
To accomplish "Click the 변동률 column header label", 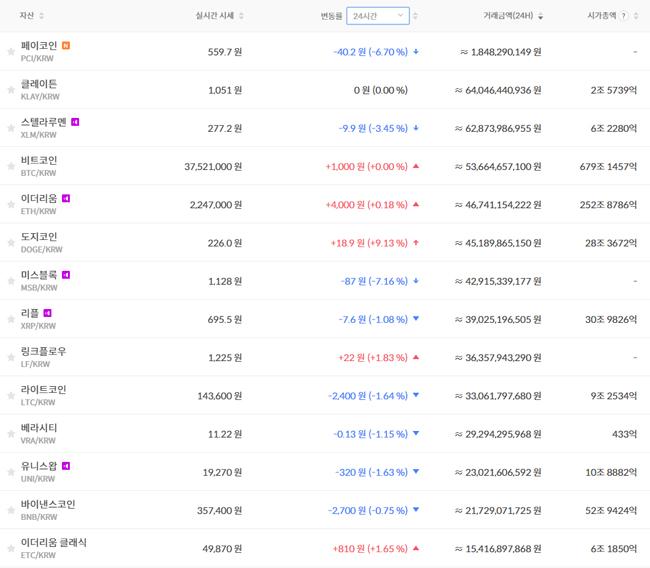I will click(330, 16).
